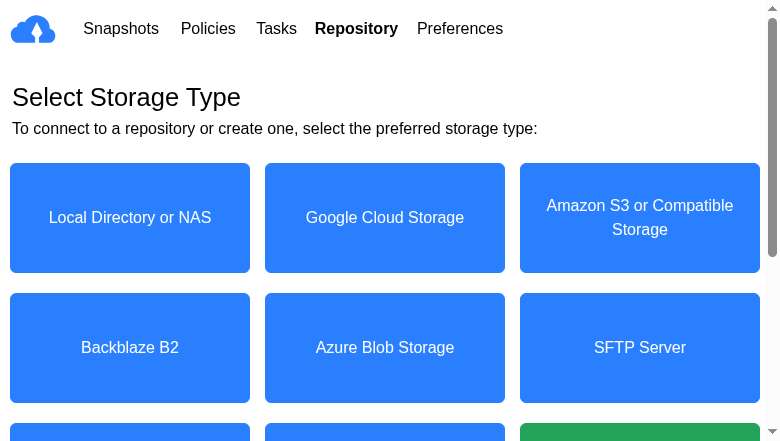Click the partially visible green storage button
The height and width of the screenshot is (441, 780).
click(x=640, y=433)
